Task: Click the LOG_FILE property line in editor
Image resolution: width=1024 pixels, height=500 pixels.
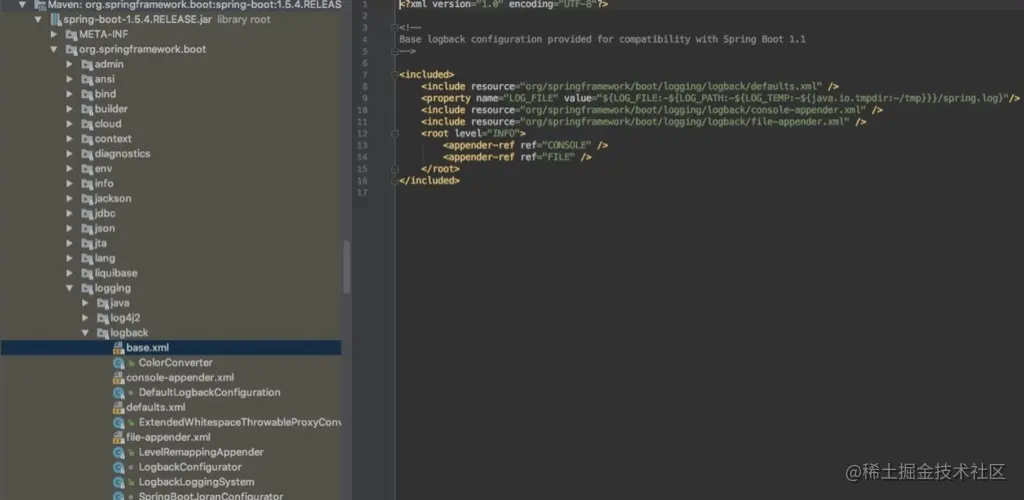Action: coord(720,98)
